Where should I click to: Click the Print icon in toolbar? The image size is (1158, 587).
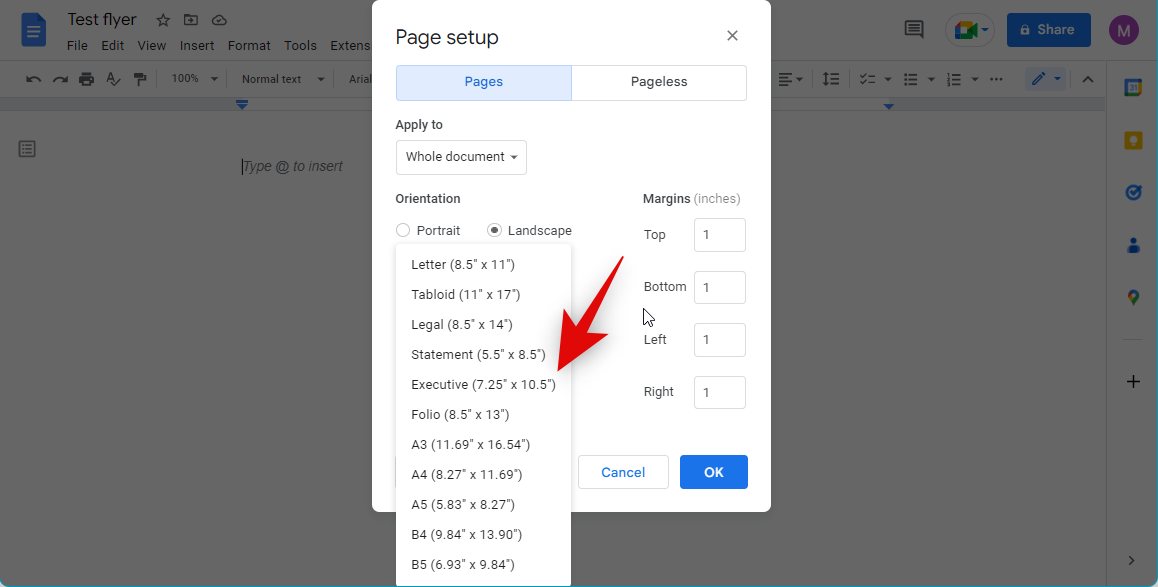pos(87,79)
